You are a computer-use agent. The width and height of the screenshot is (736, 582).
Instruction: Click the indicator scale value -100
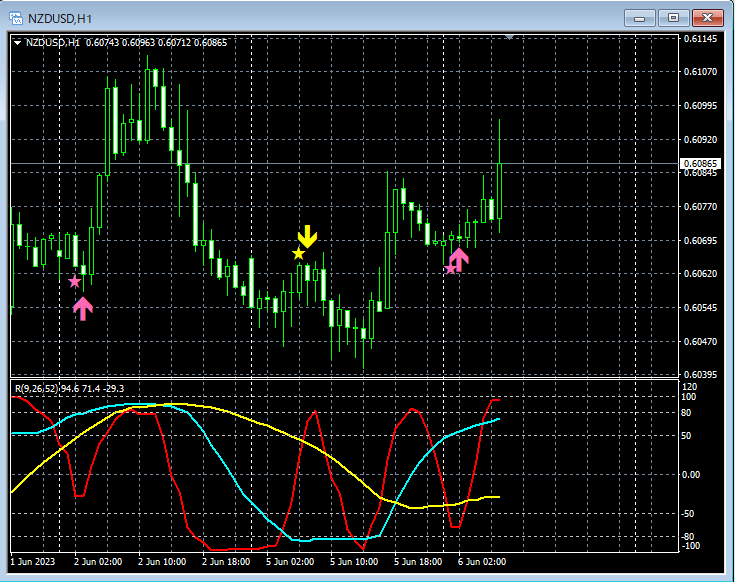click(x=690, y=545)
